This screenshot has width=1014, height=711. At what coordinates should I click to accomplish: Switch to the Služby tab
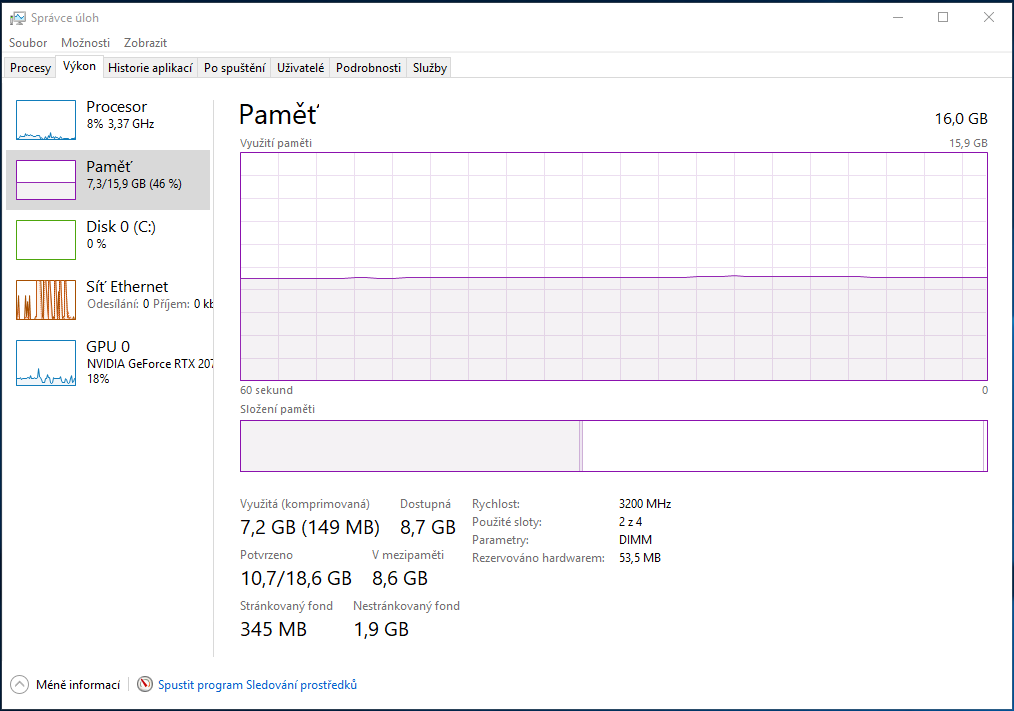[430, 68]
